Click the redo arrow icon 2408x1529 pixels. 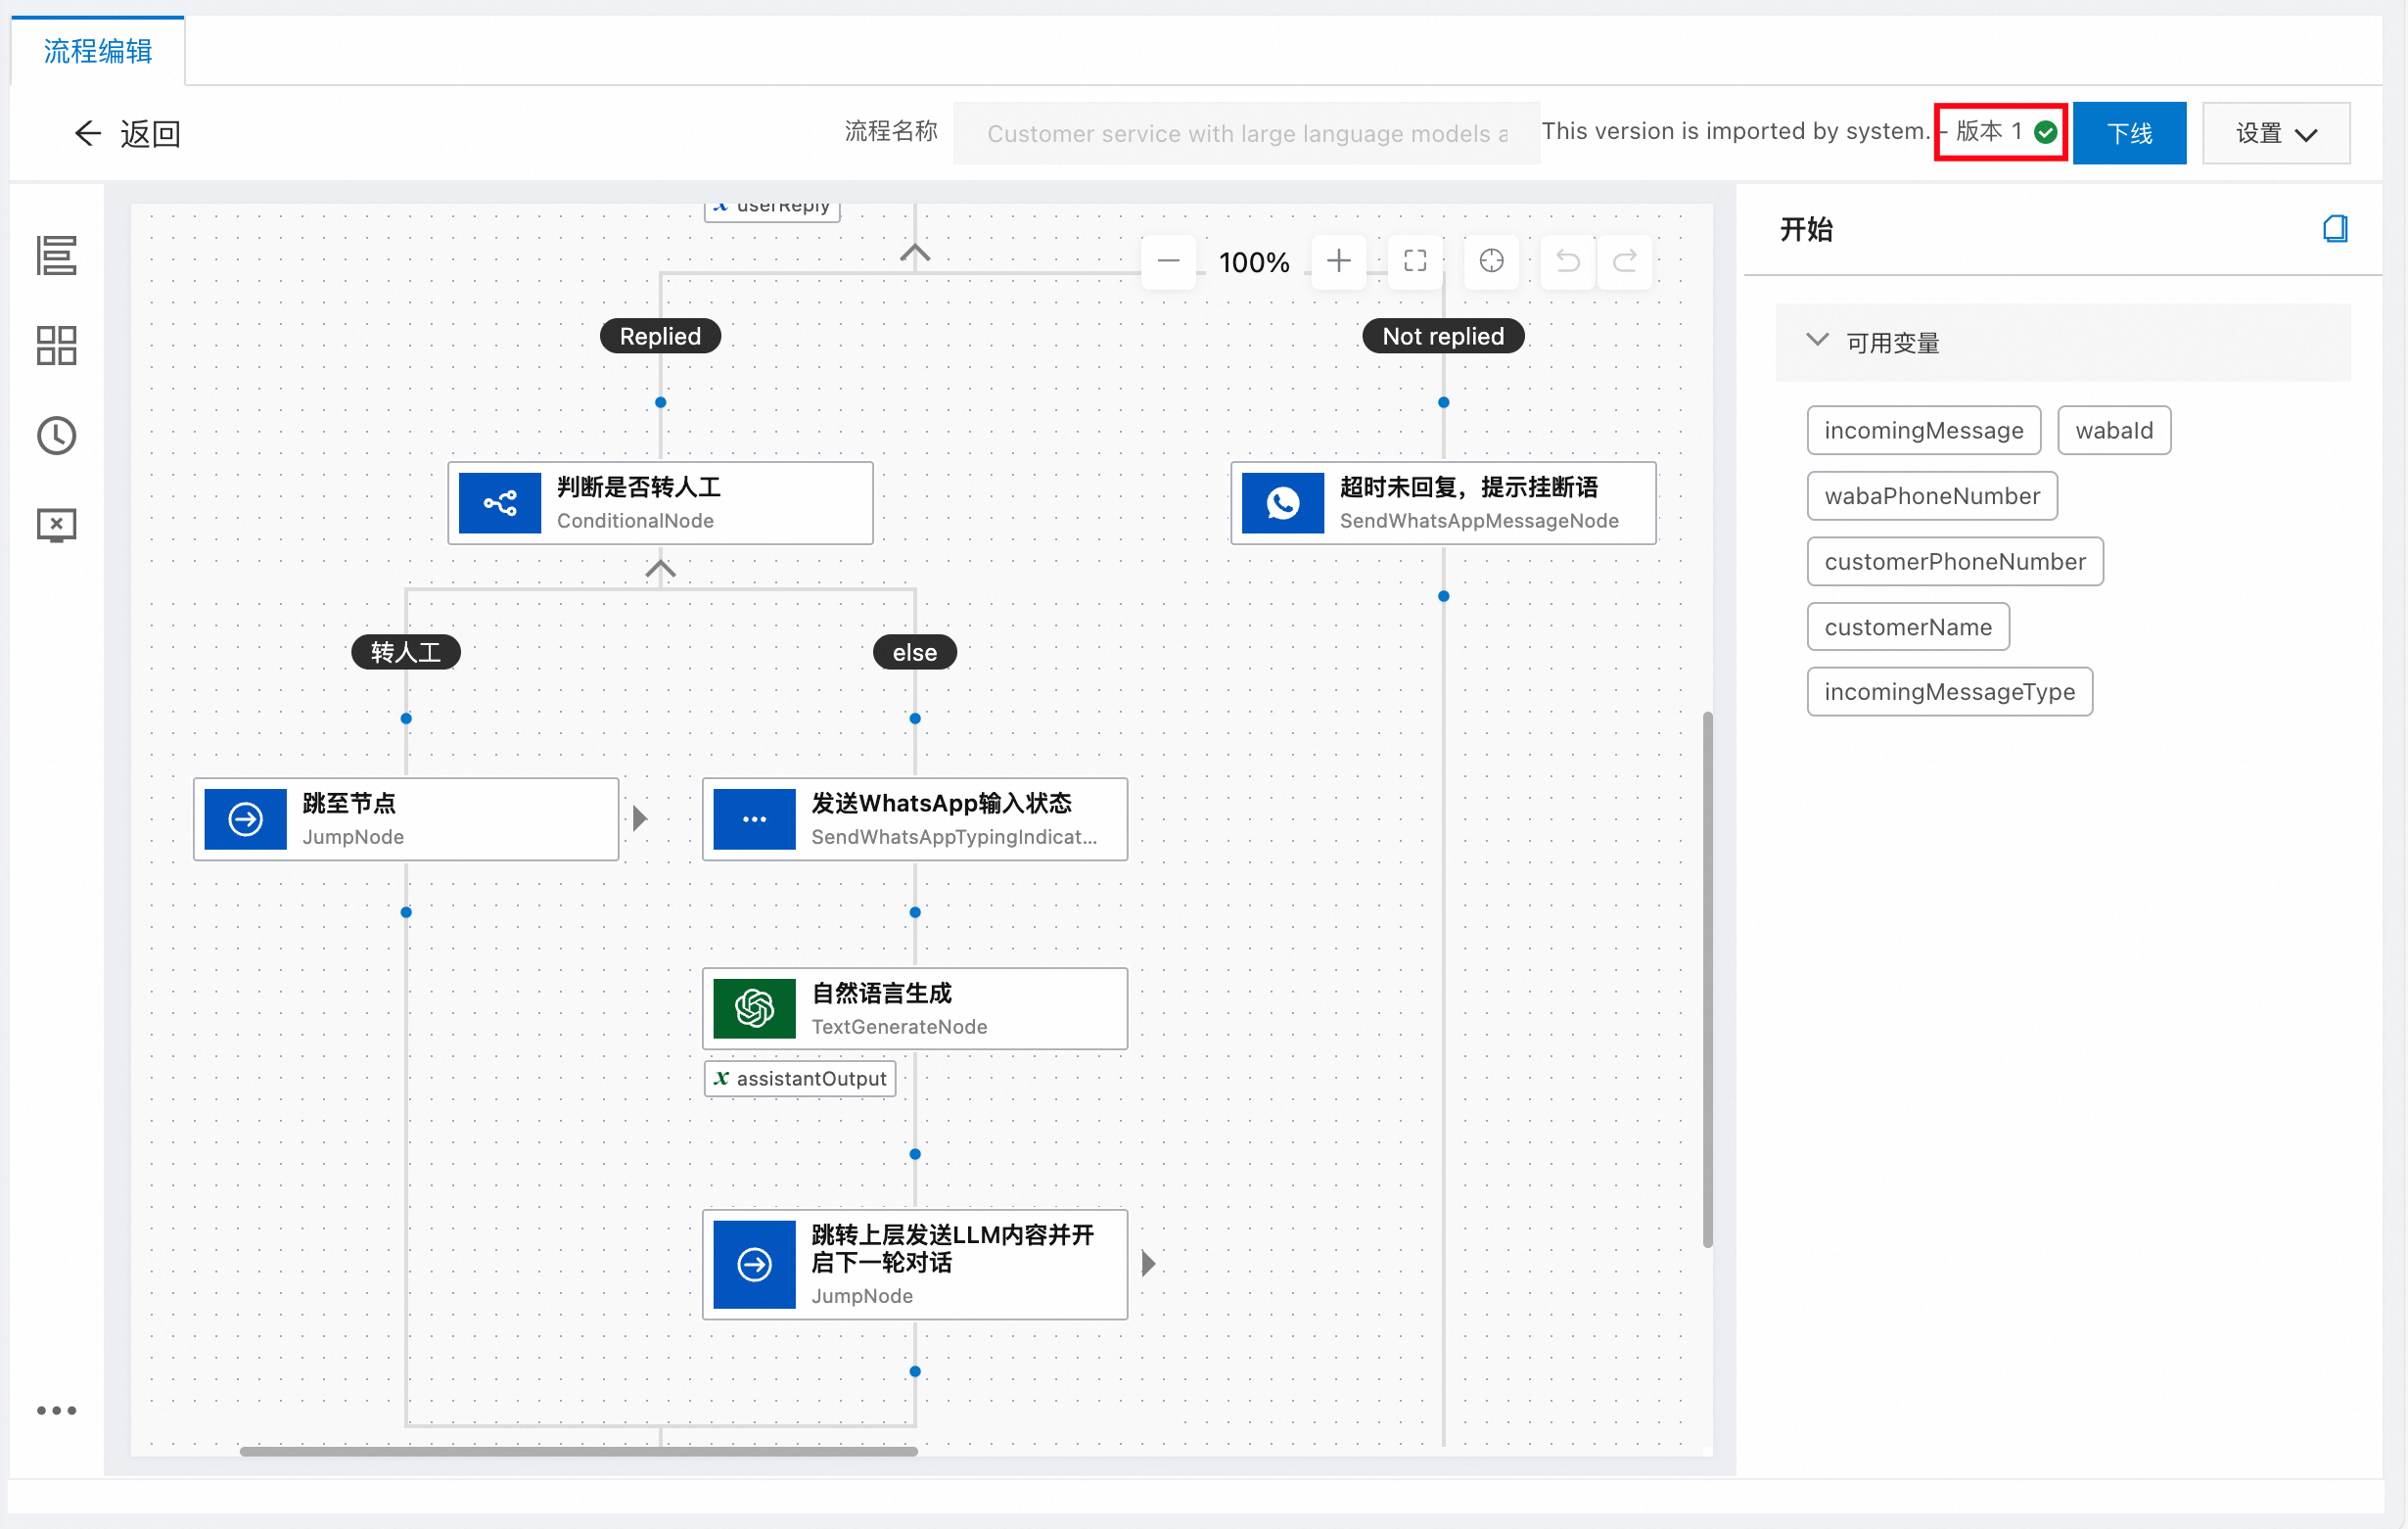1625,262
